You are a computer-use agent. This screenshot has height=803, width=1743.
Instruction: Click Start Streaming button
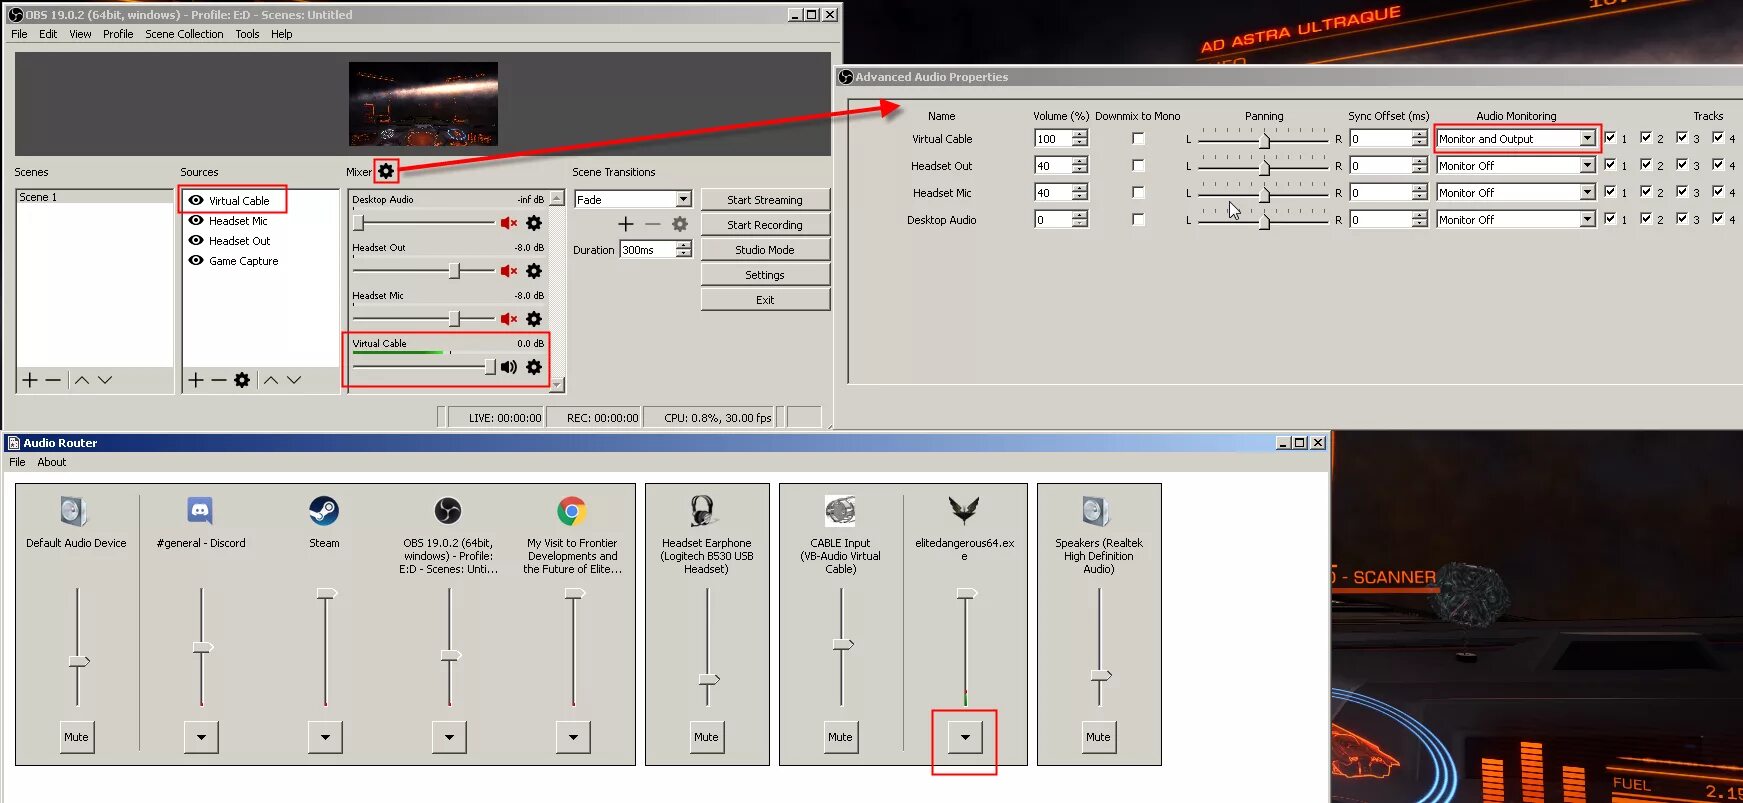(x=765, y=200)
